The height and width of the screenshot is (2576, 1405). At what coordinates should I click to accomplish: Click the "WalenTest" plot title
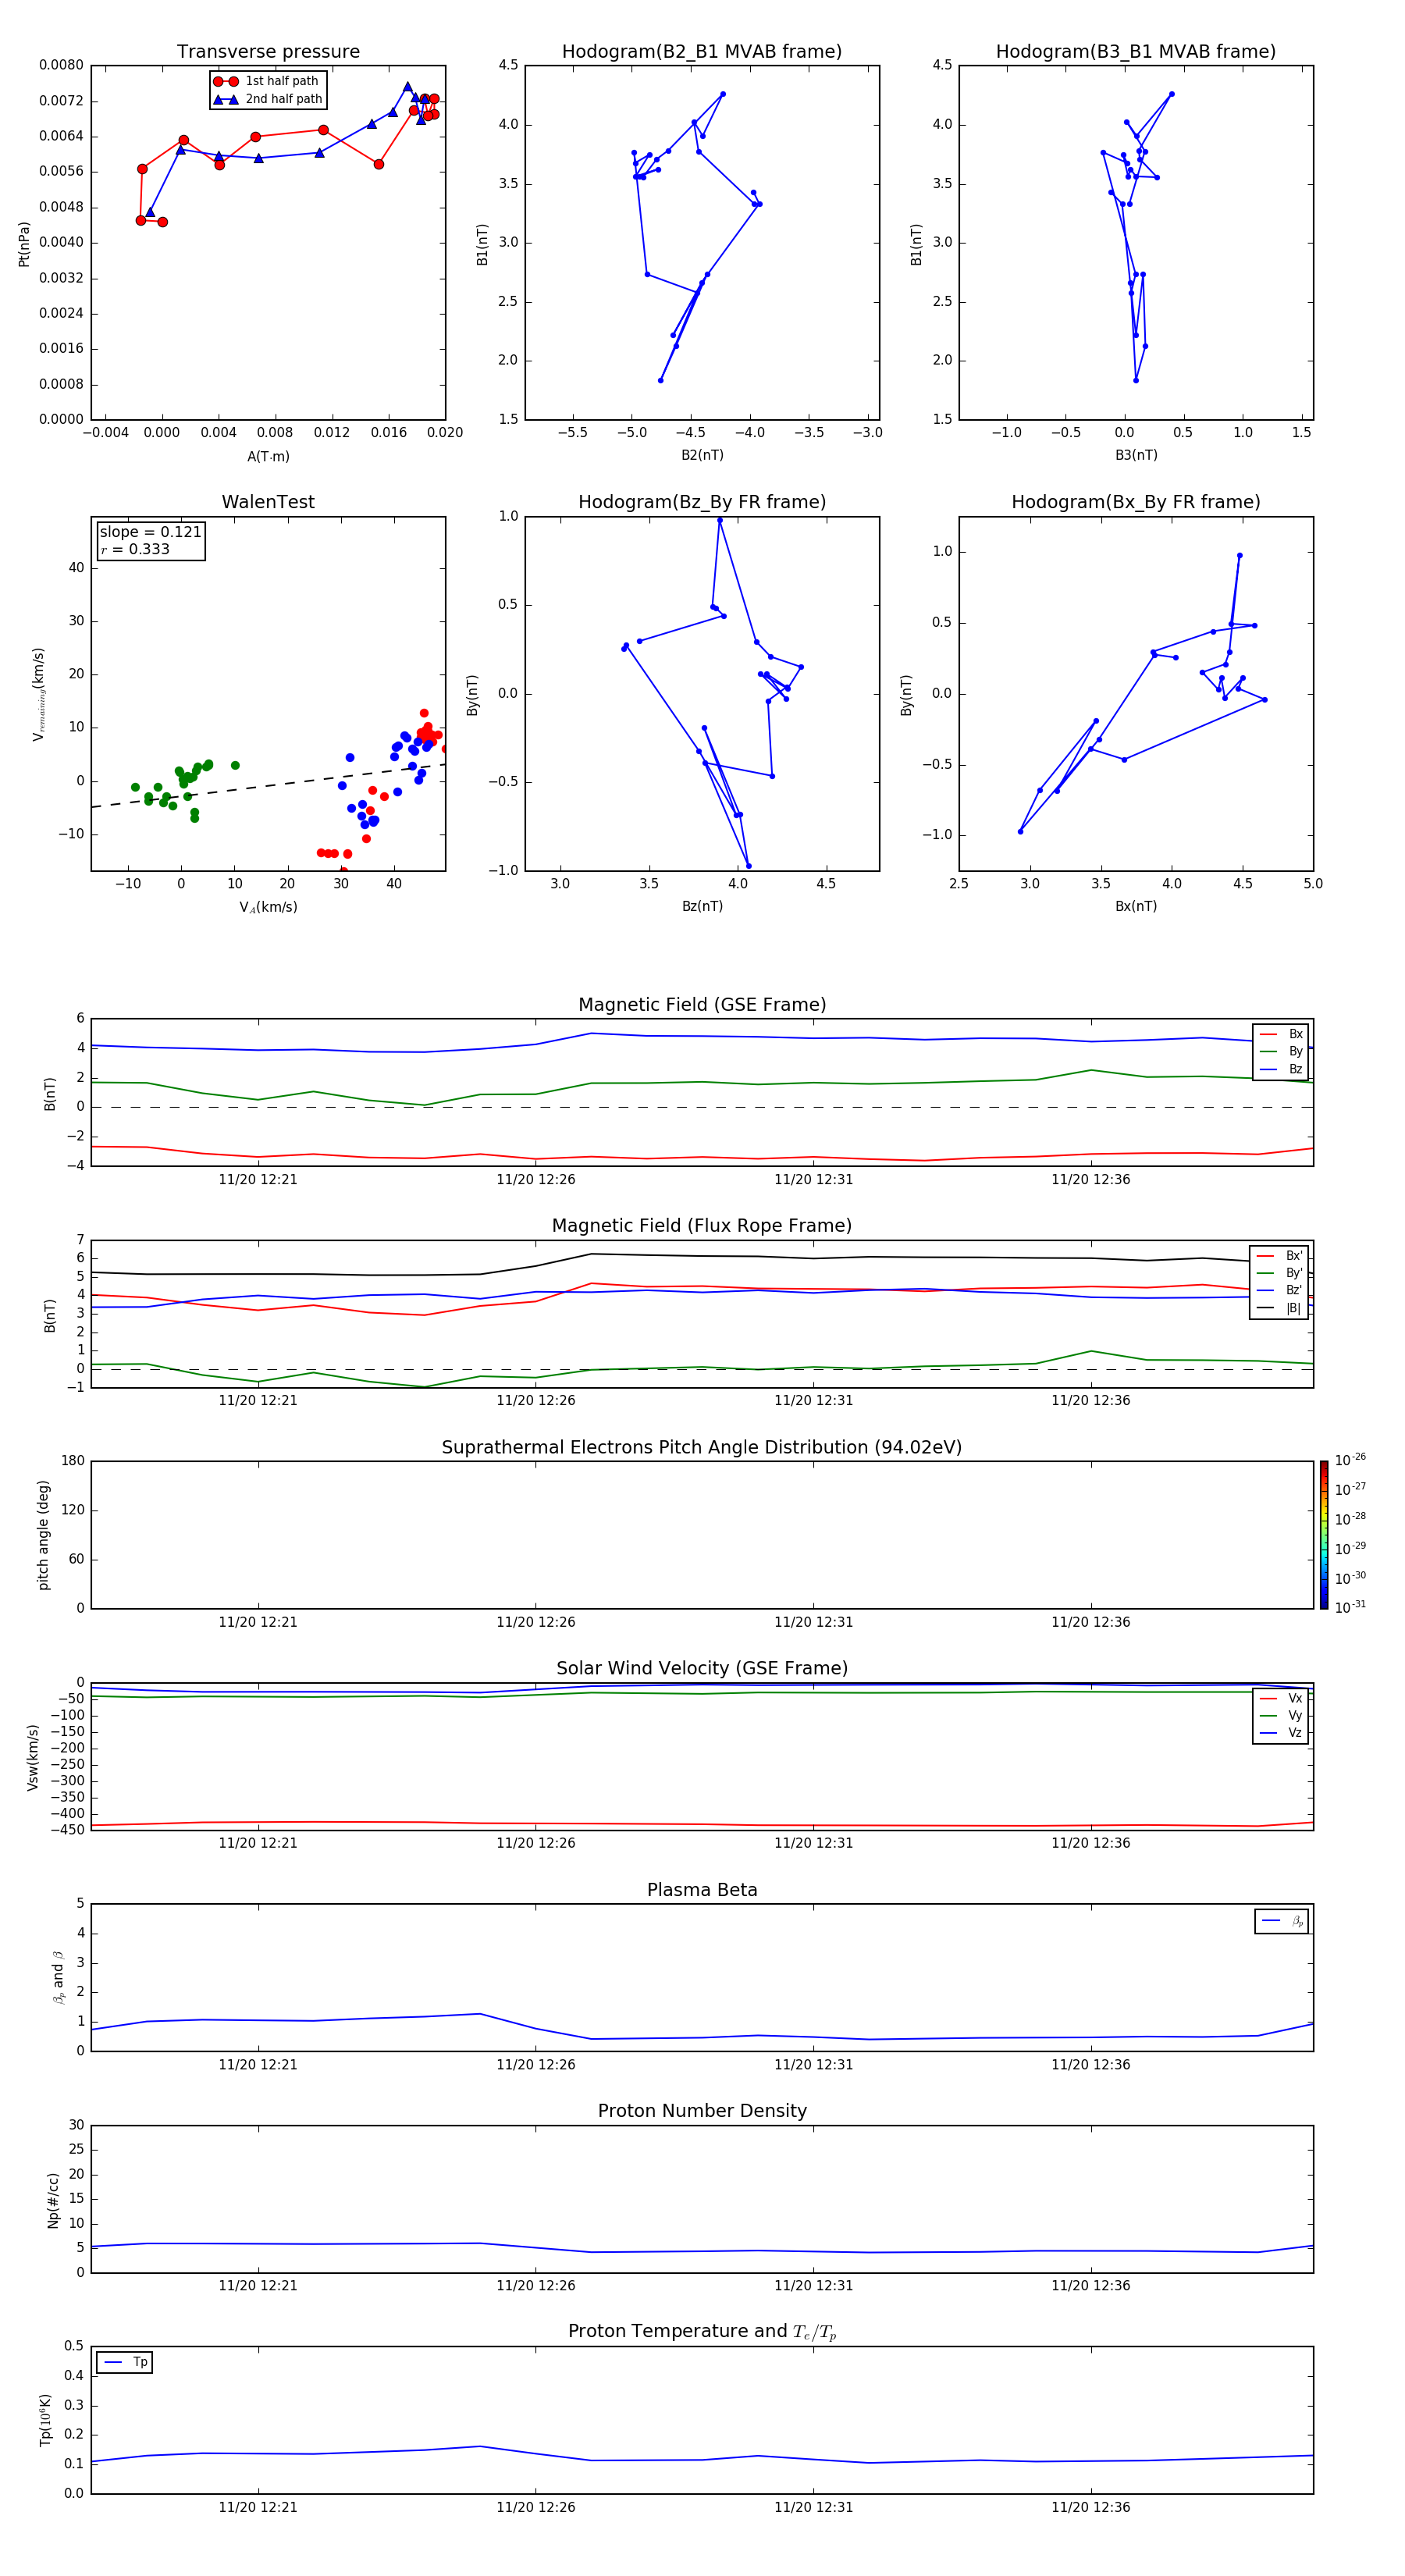point(268,502)
